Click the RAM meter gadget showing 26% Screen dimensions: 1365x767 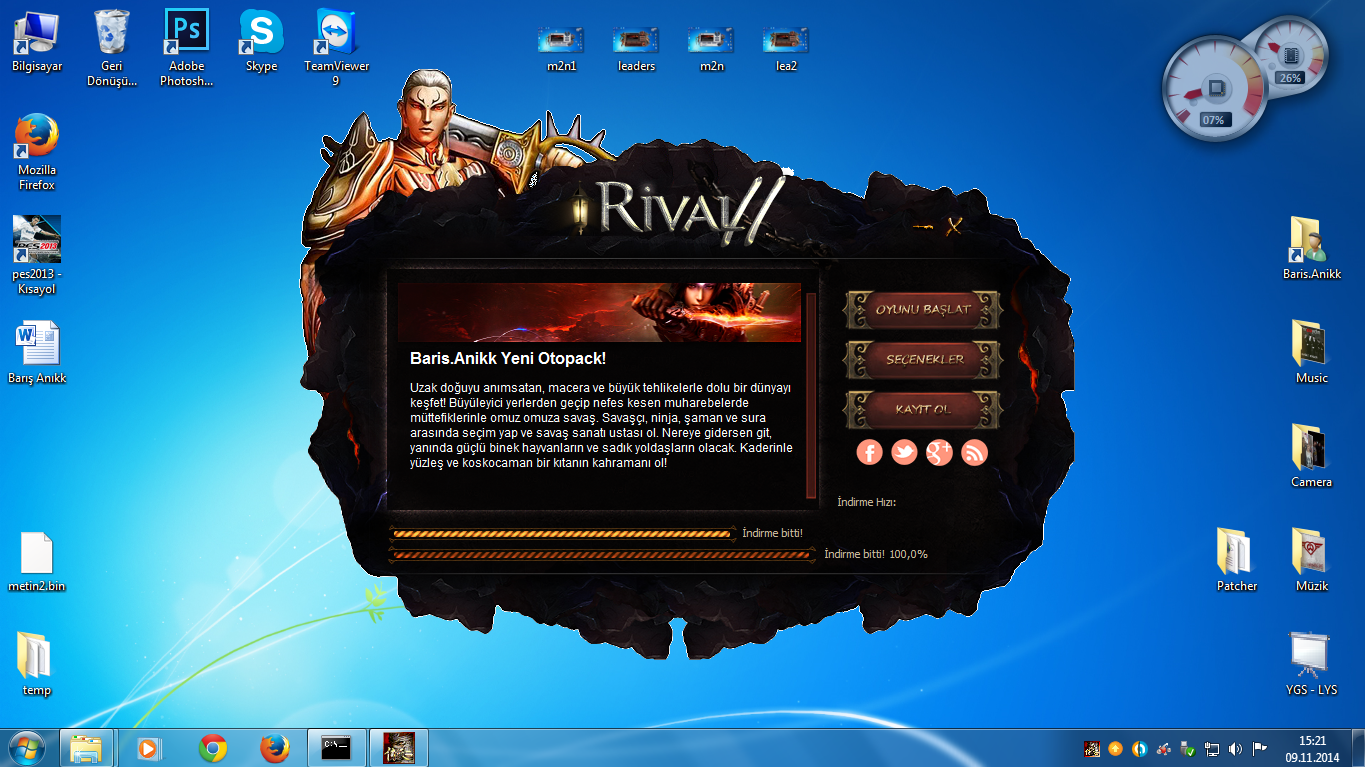pyautogui.click(x=1291, y=55)
